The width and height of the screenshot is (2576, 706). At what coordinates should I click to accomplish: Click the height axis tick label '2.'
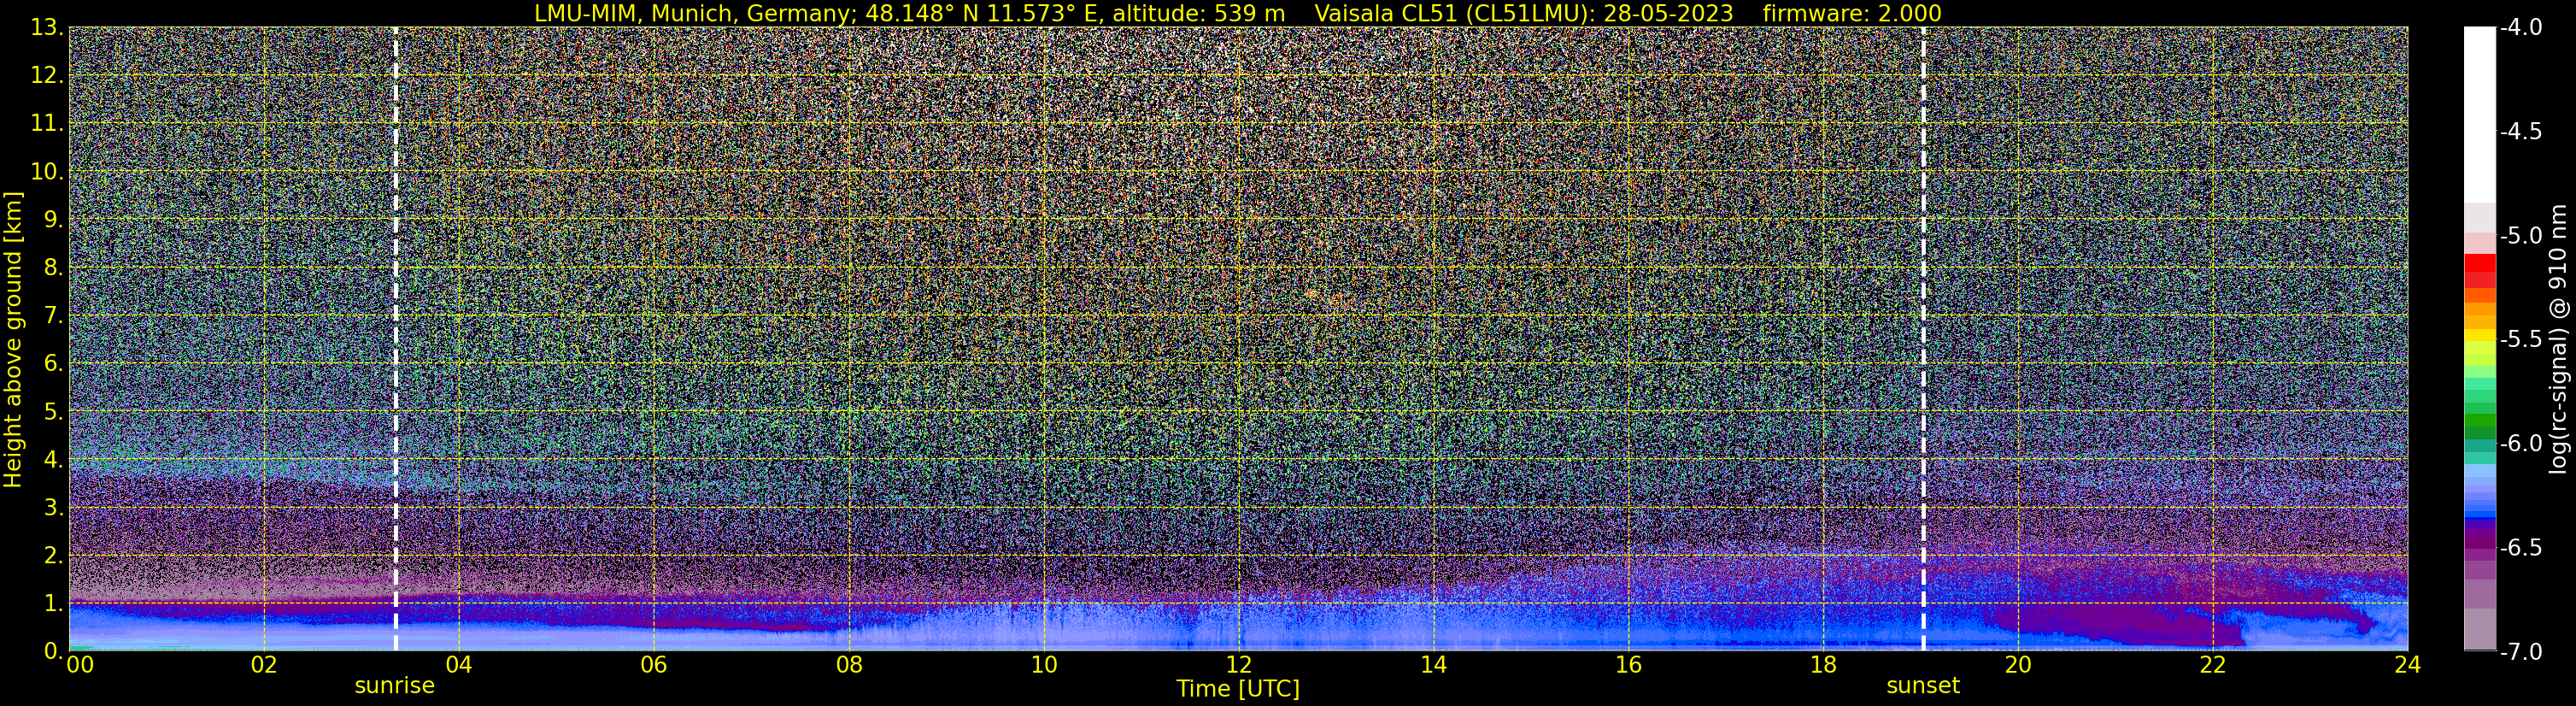tap(54, 555)
